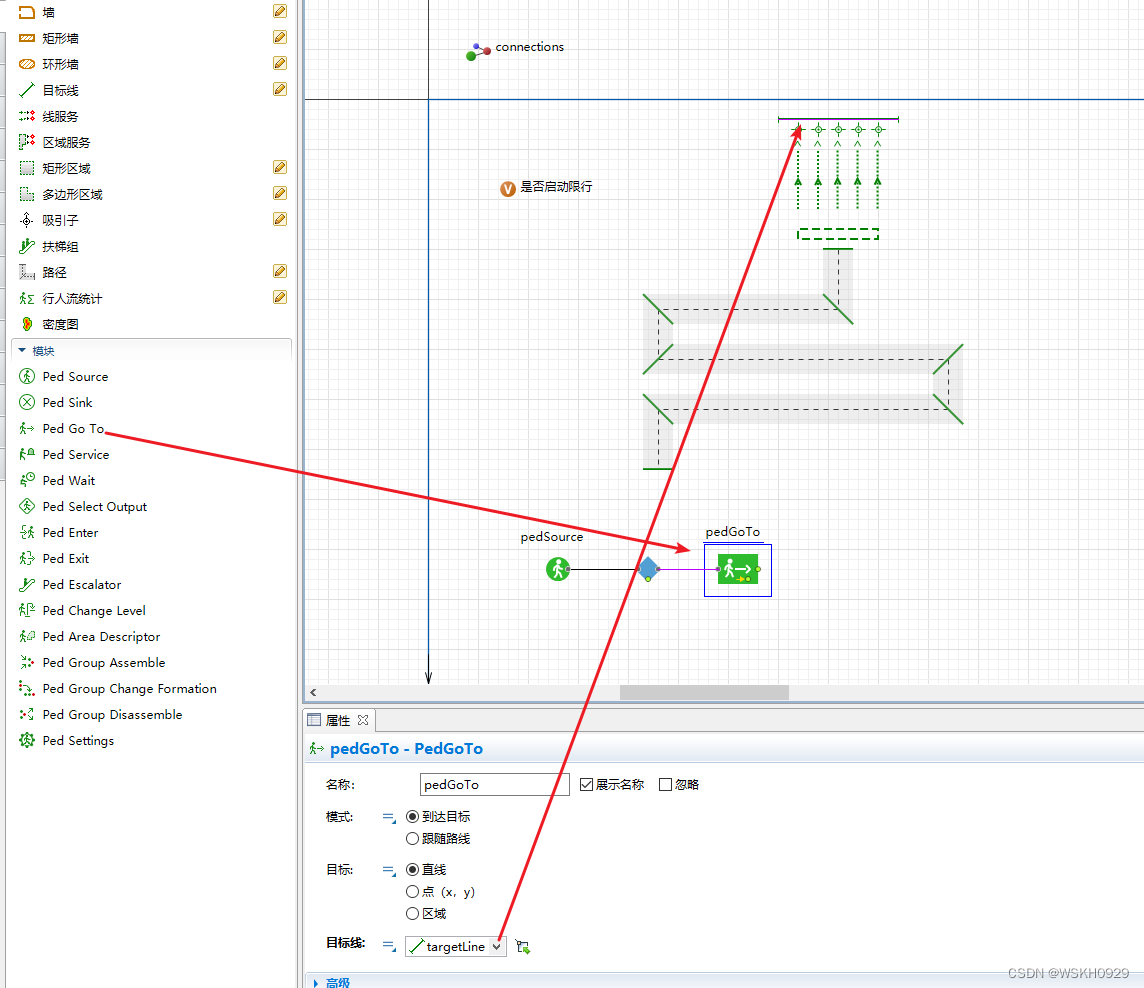This screenshot has width=1144, height=988.
Task: Pick the Ped Enter block icon
Action: click(27, 533)
